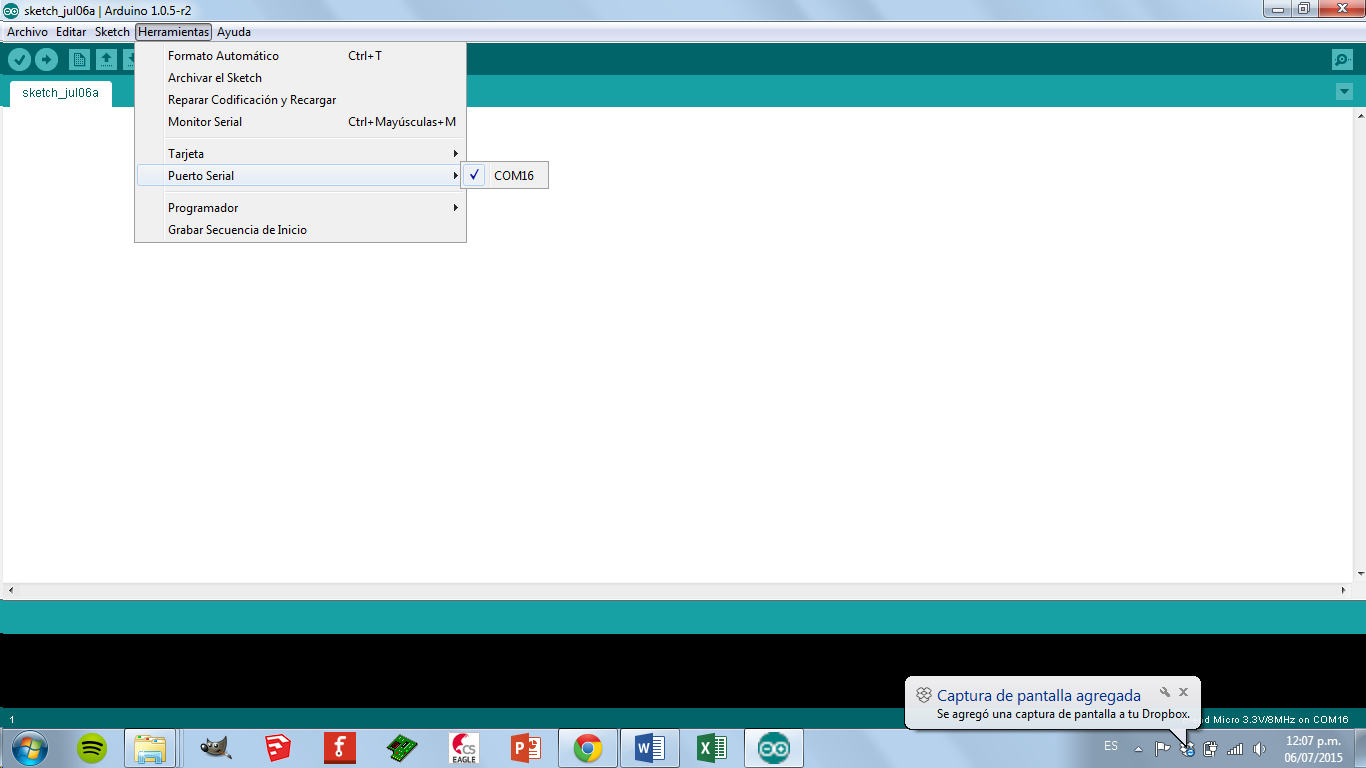Screen dimensions: 1366x768
Task: Click the Action Center flag icon
Action: click(1163, 748)
